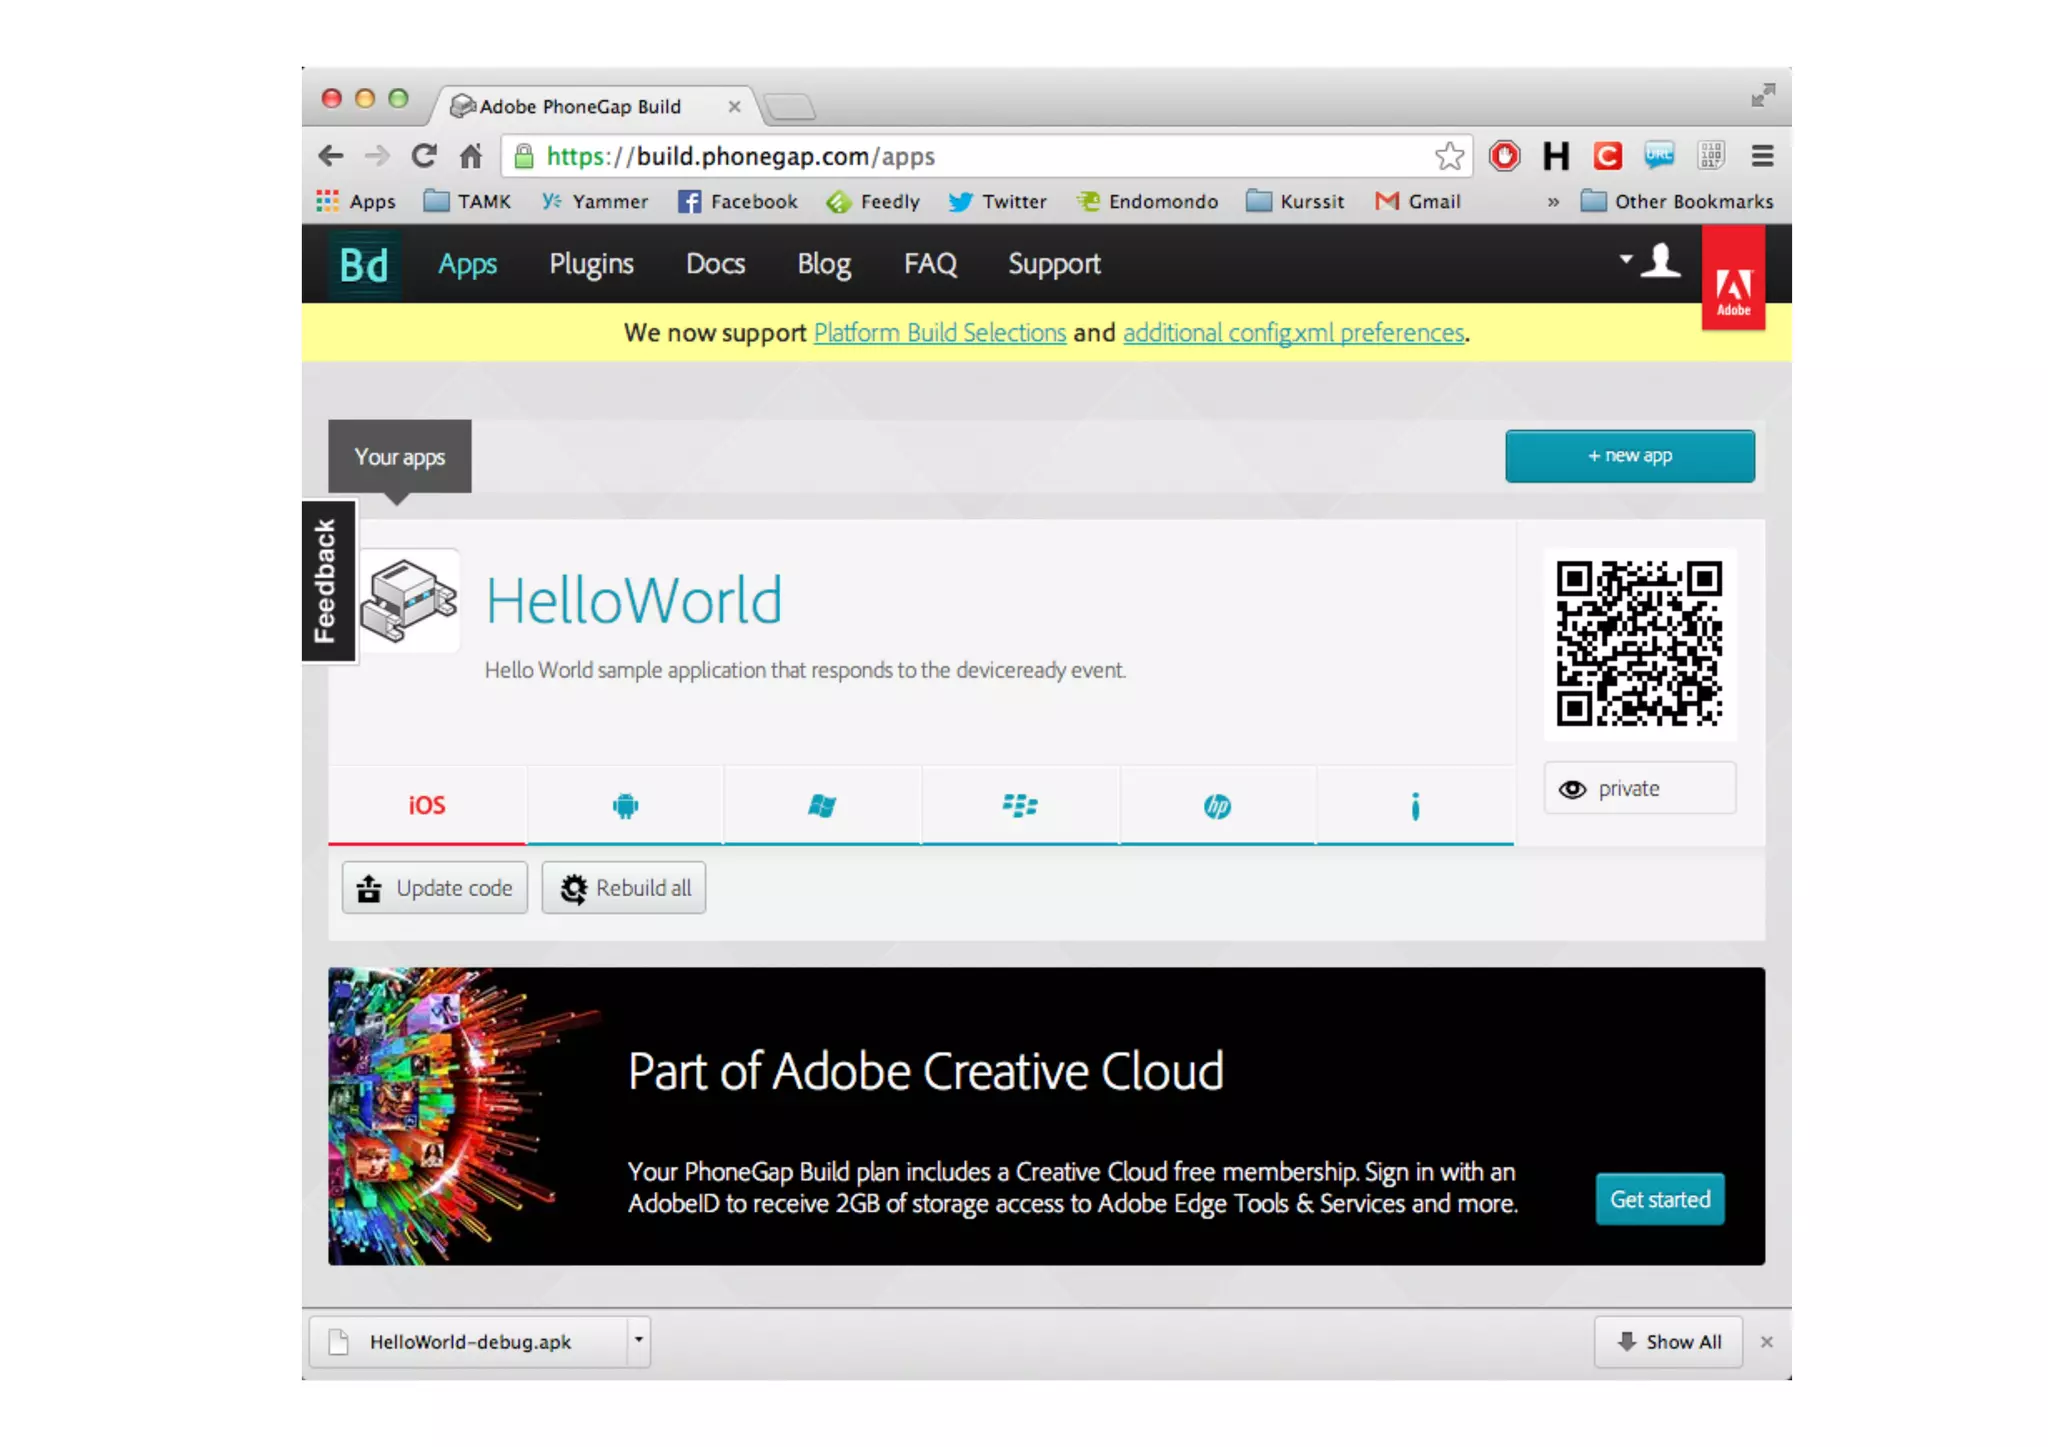The image size is (2048, 1447).
Task: Select the Symbian platform tab
Action: point(1414,805)
